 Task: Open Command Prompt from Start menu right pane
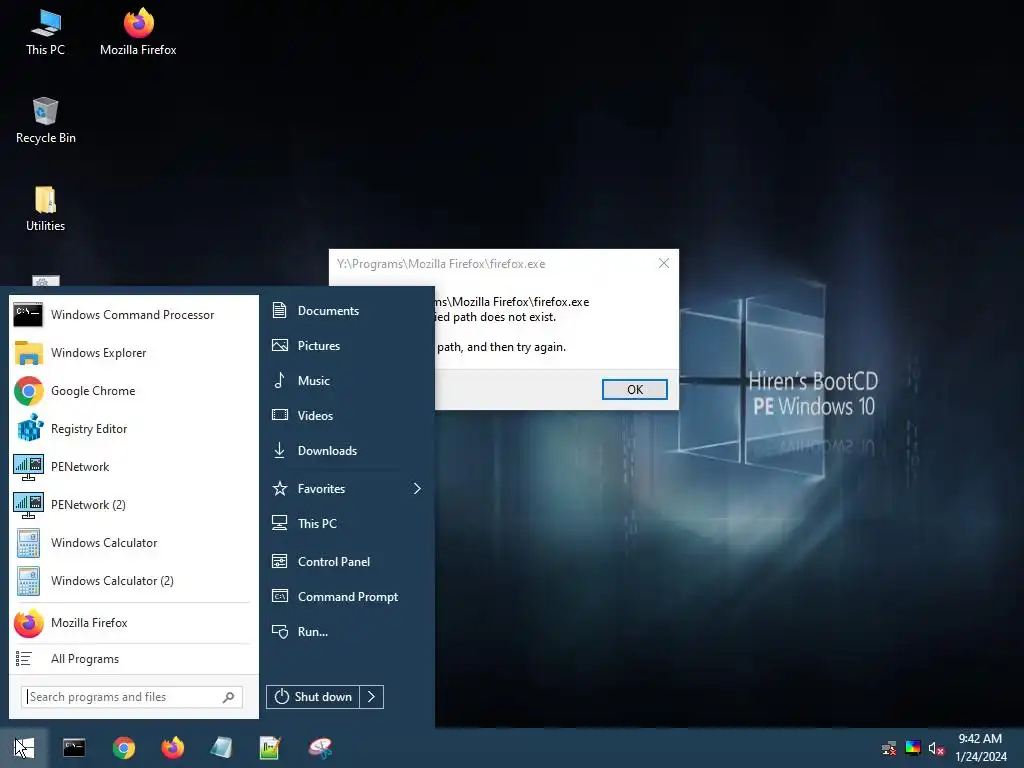(x=347, y=597)
